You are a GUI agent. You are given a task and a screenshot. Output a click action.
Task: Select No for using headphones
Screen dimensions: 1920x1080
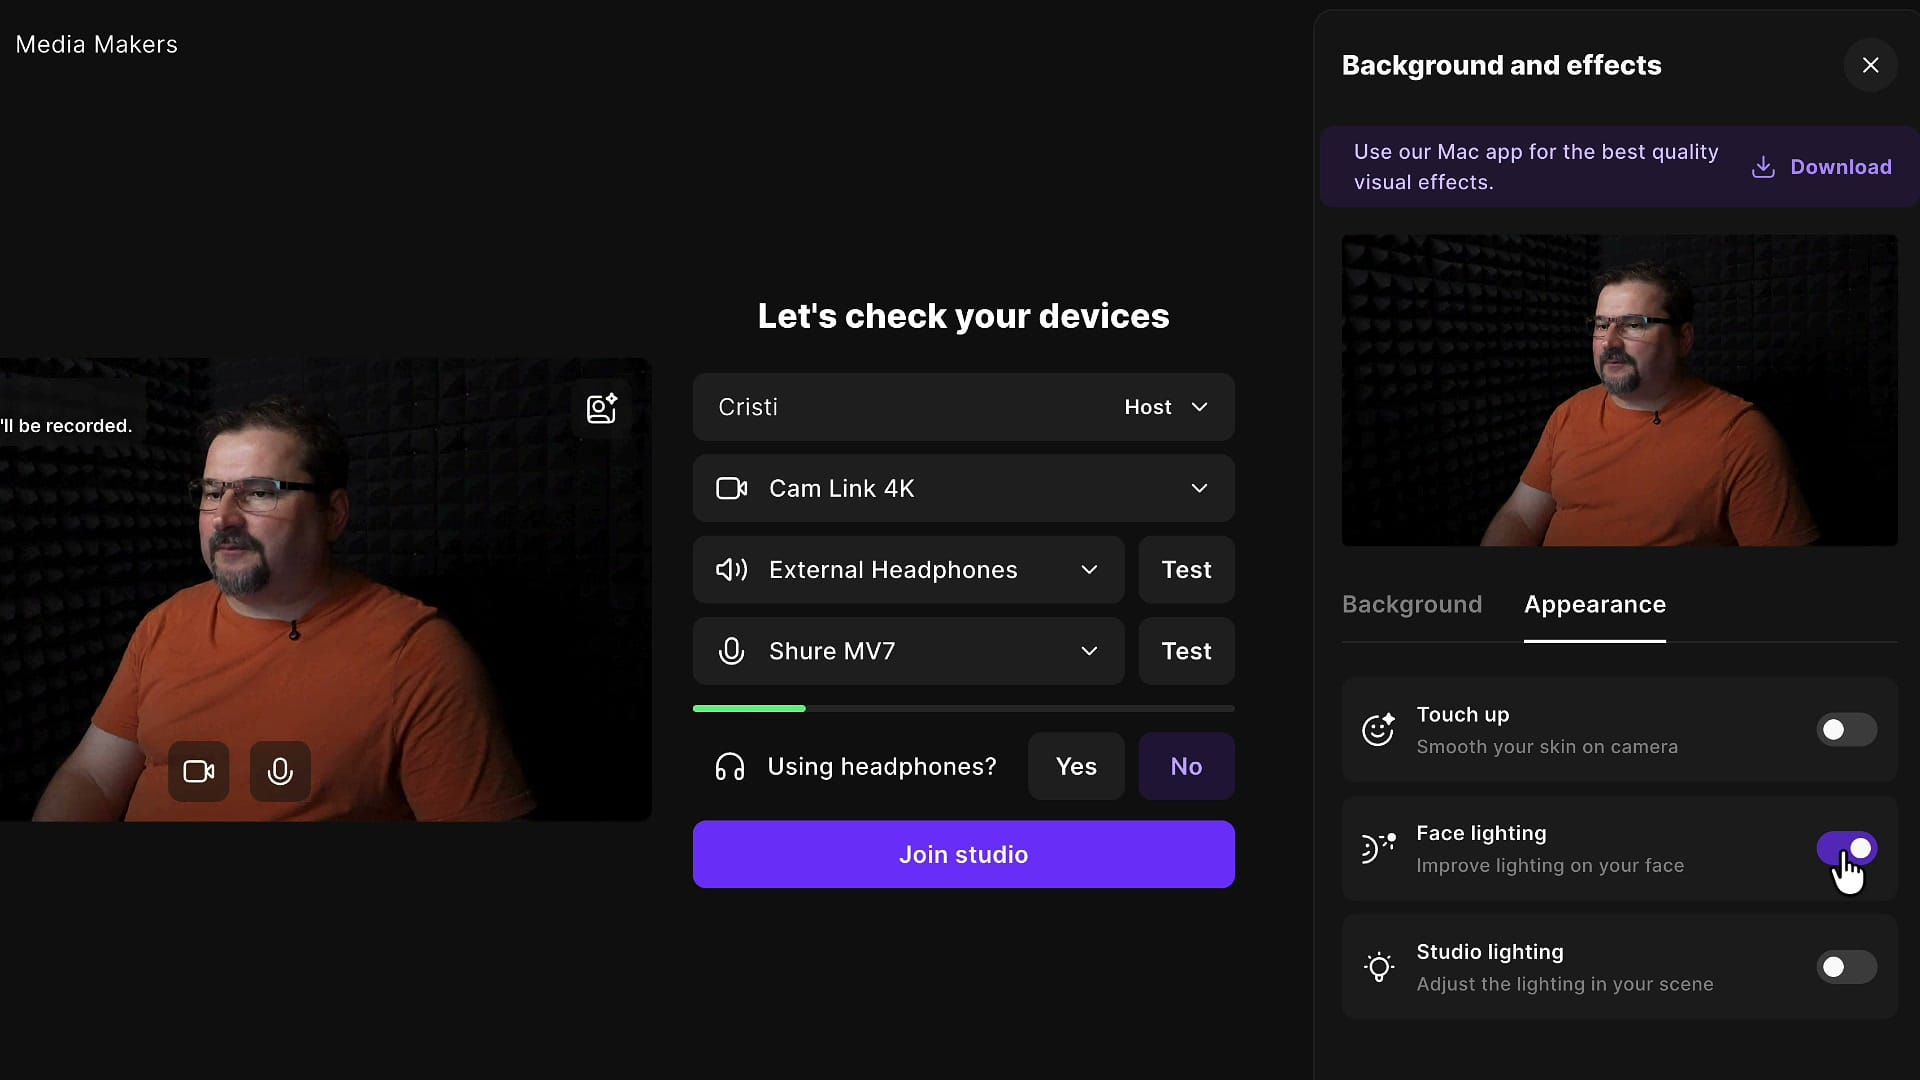[x=1186, y=767]
